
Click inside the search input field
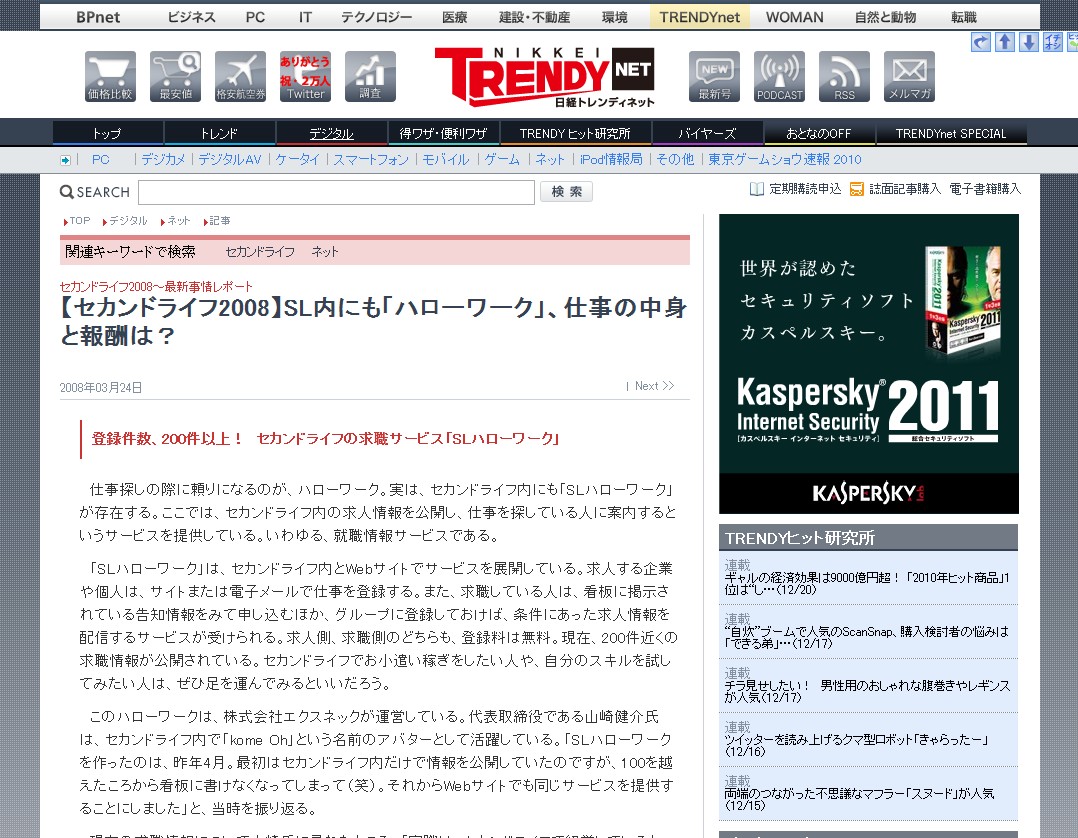[x=335, y=191]
